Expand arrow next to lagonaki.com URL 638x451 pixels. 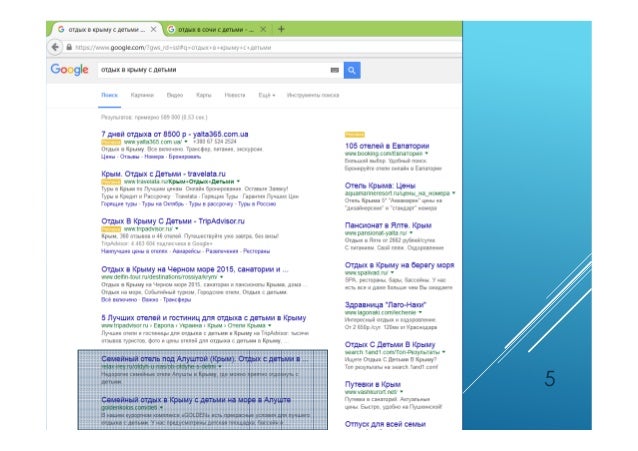click(420, 312)
